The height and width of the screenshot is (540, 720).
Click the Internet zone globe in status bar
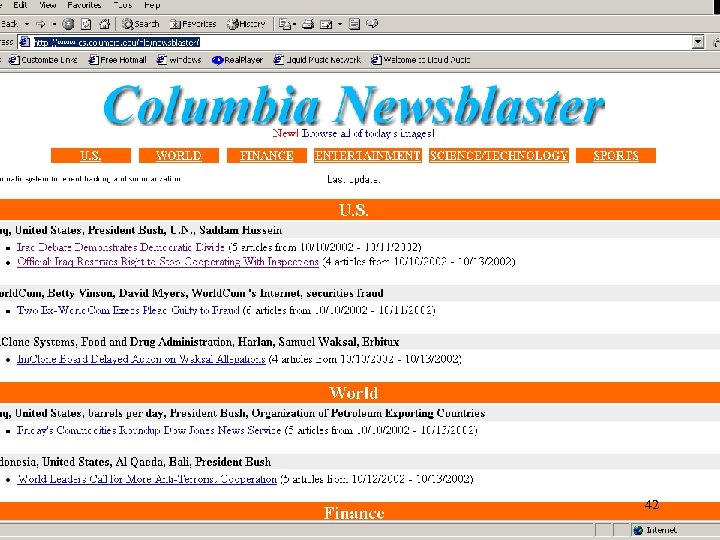[638, 530]
